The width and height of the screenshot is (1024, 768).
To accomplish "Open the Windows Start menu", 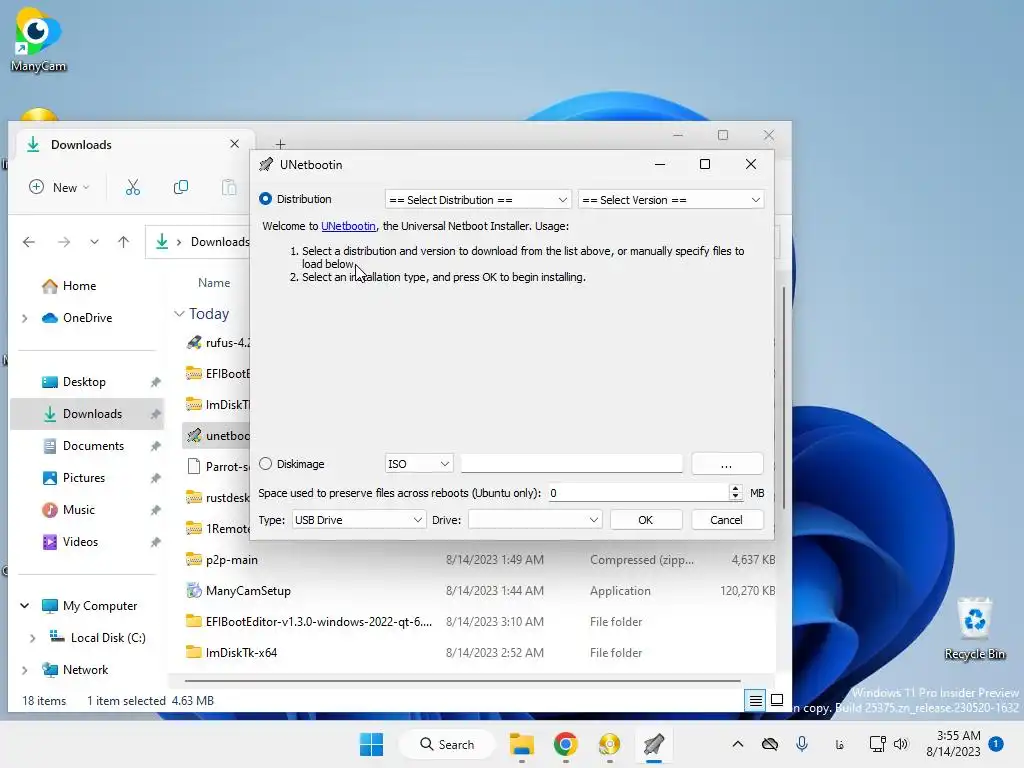I will pyautogui.click(x=372, y=744).
